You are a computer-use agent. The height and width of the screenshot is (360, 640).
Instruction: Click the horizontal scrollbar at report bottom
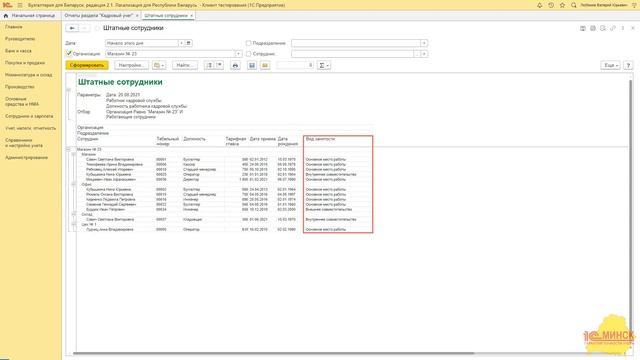(273, 353)
